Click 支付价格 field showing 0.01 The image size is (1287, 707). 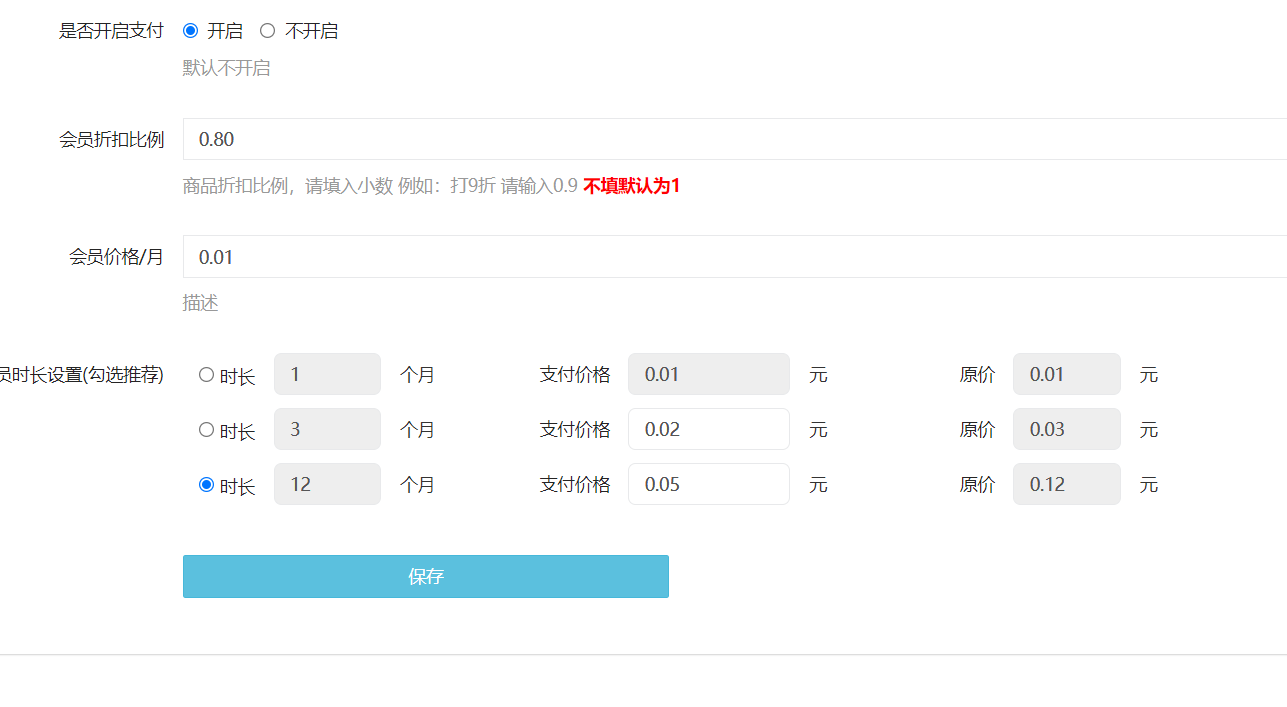click(708, 374)
